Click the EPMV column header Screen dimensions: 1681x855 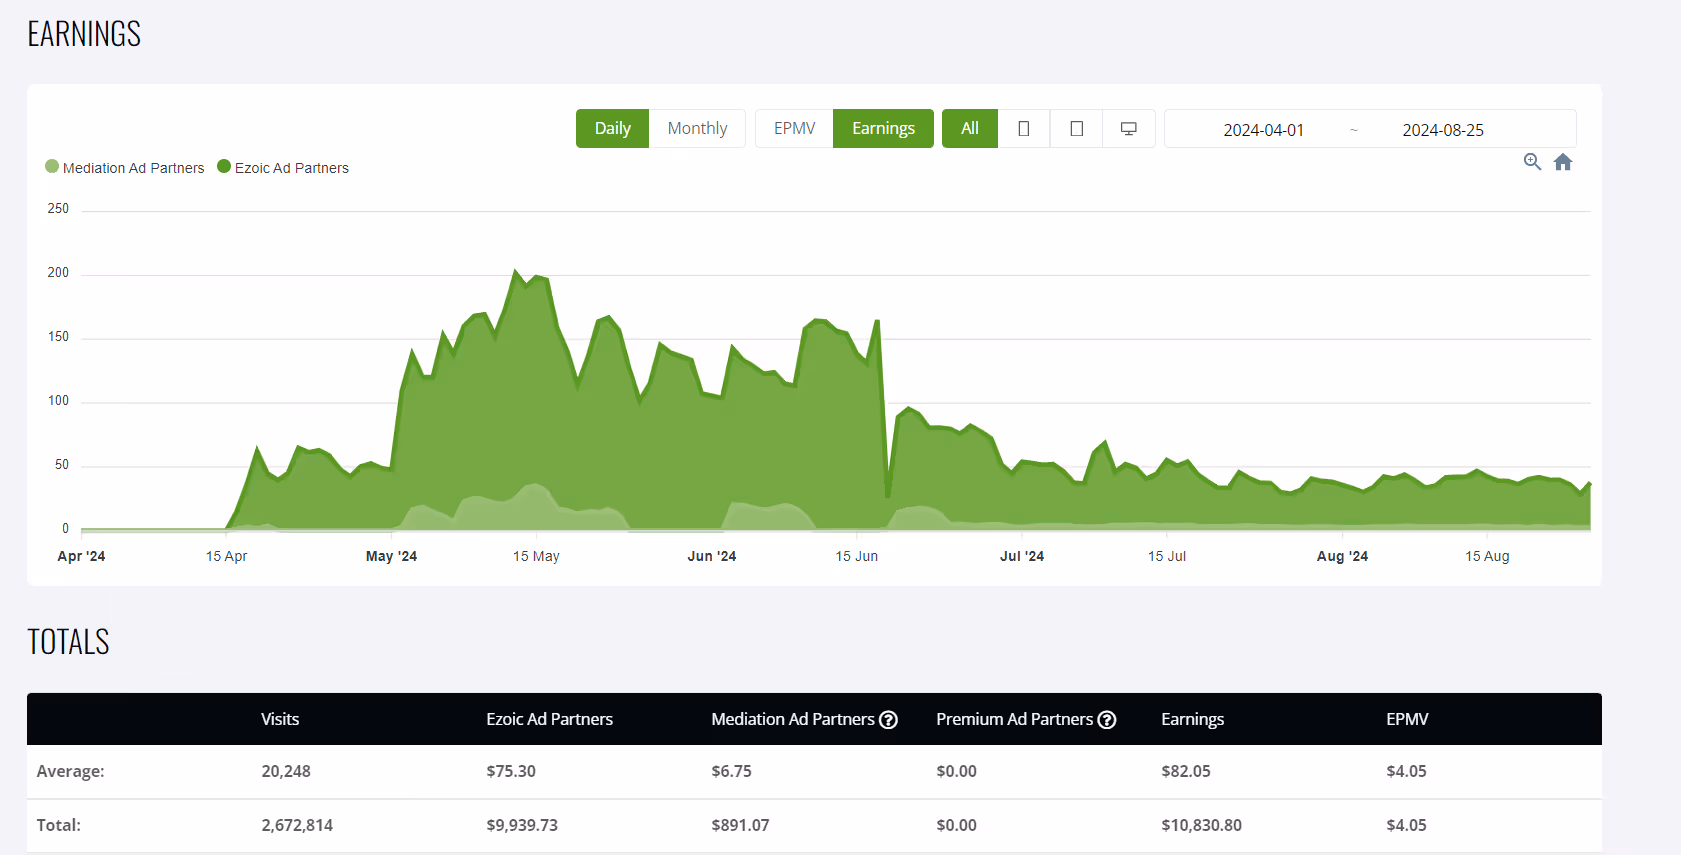[1407, 719]
